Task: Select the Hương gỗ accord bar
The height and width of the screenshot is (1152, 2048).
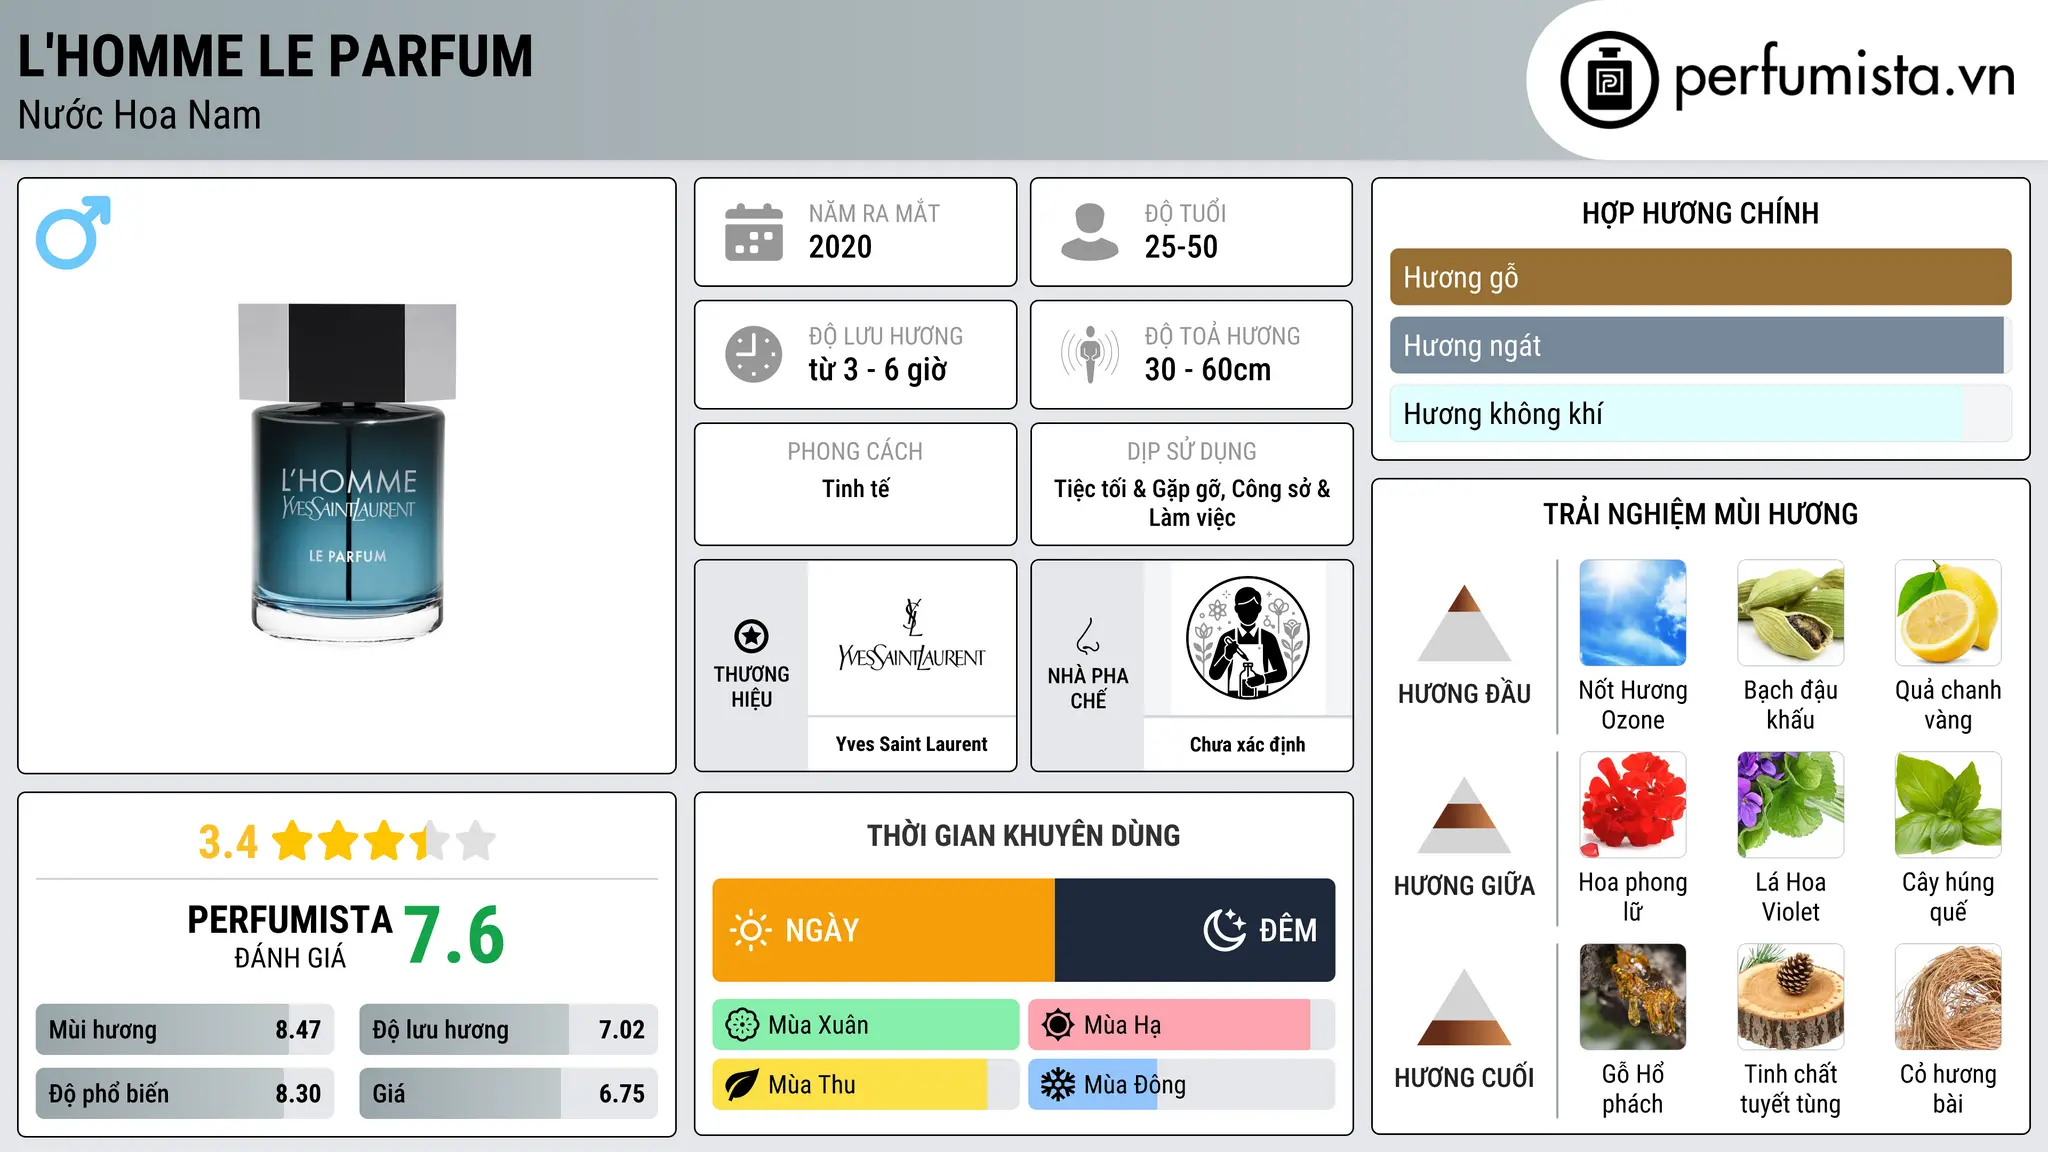Action: point(1700,277)
